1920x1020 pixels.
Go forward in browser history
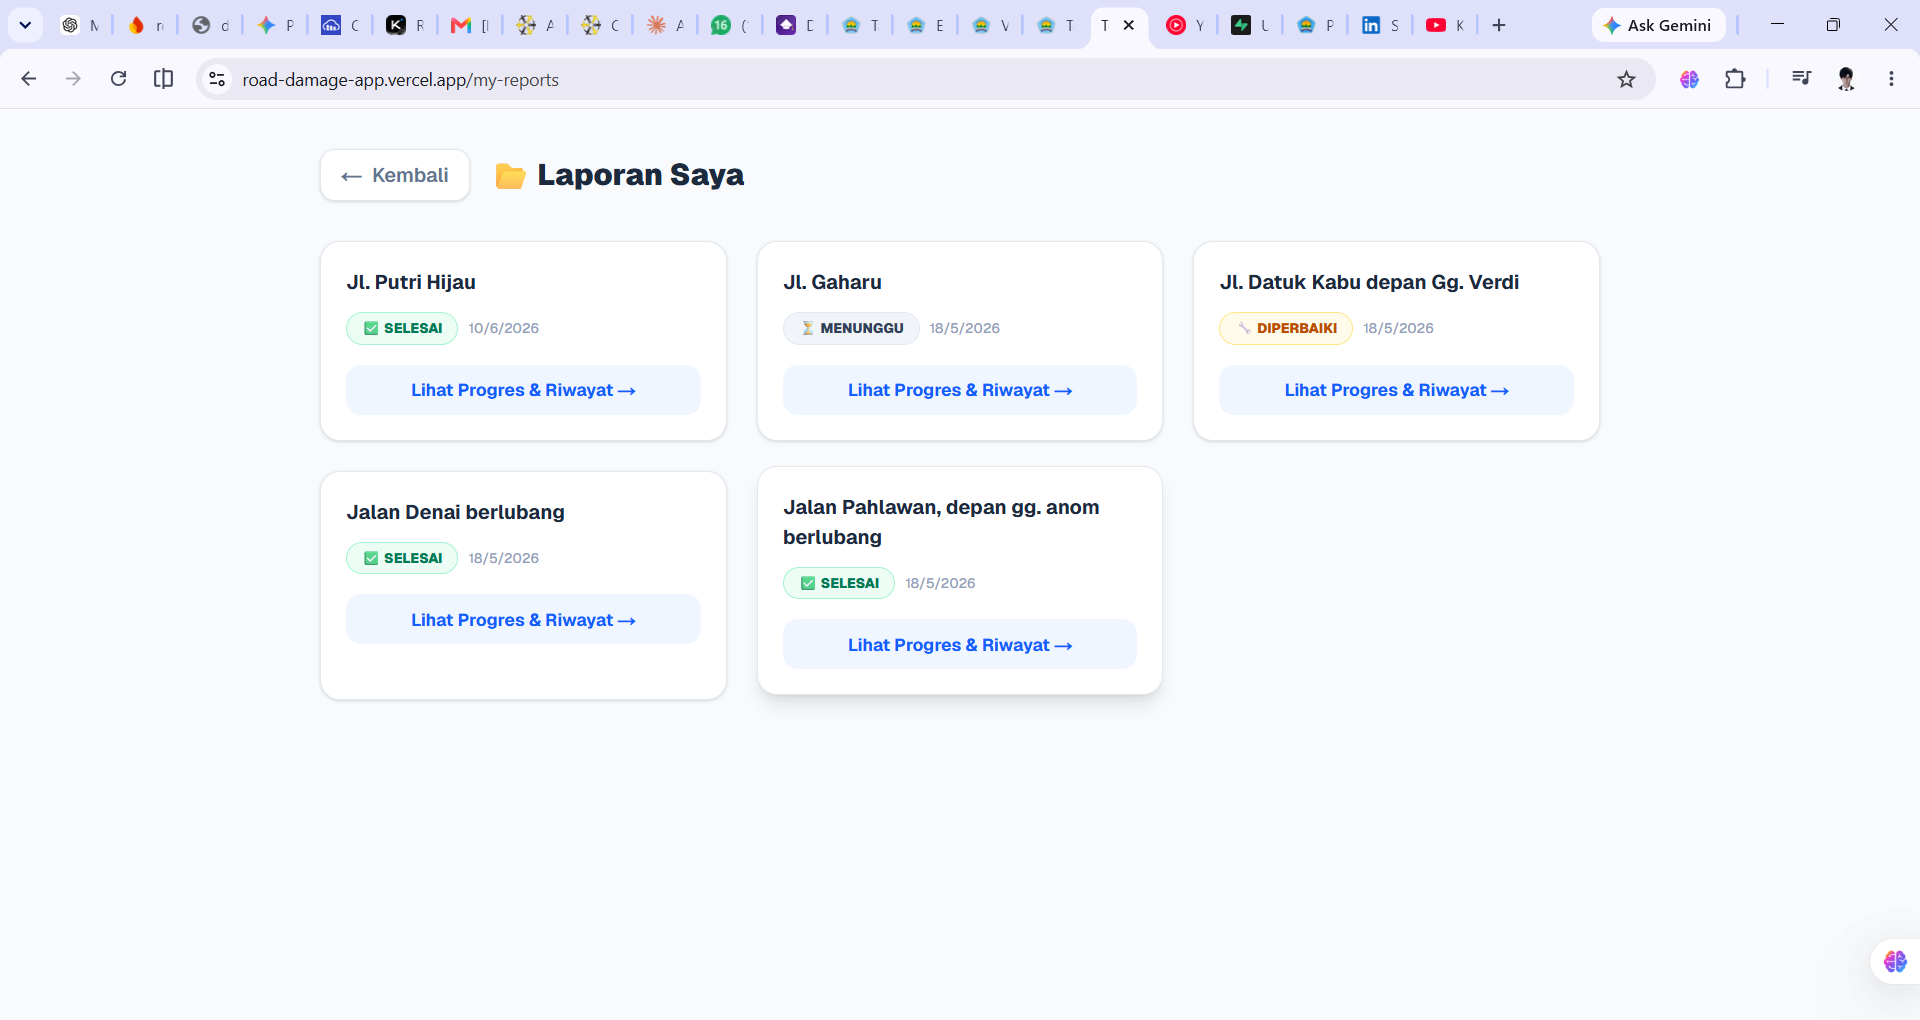(73, 79)
